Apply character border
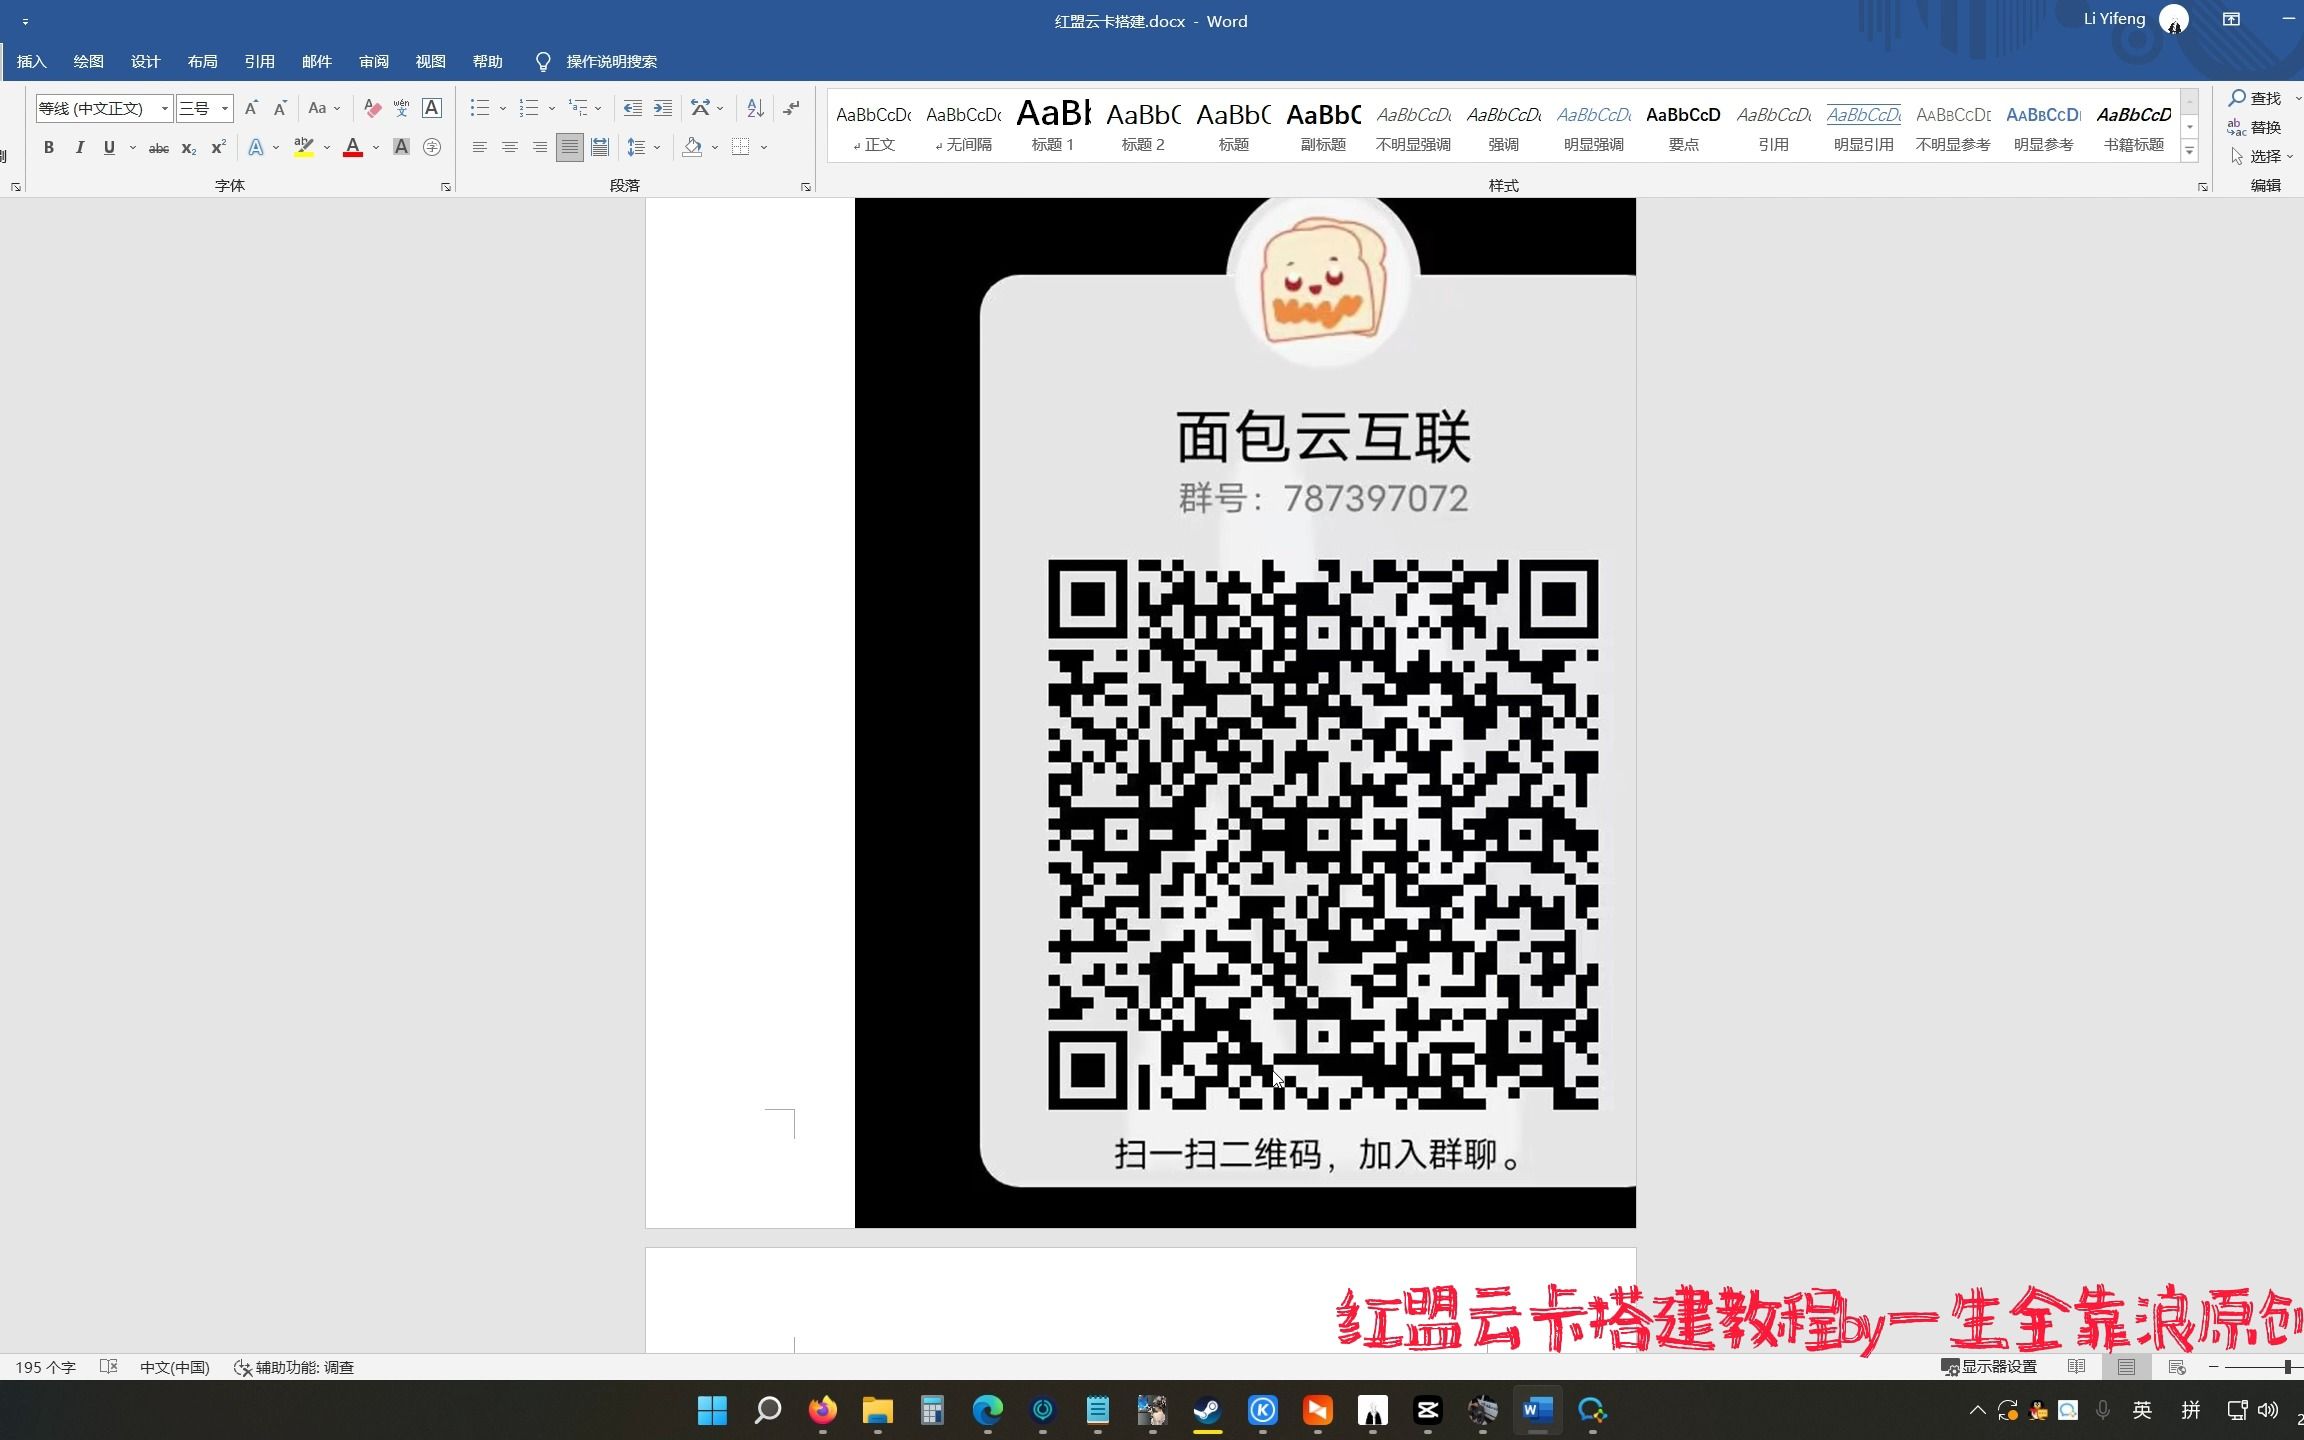Screen dimensions: 2304x1440 tap(432, 108)
